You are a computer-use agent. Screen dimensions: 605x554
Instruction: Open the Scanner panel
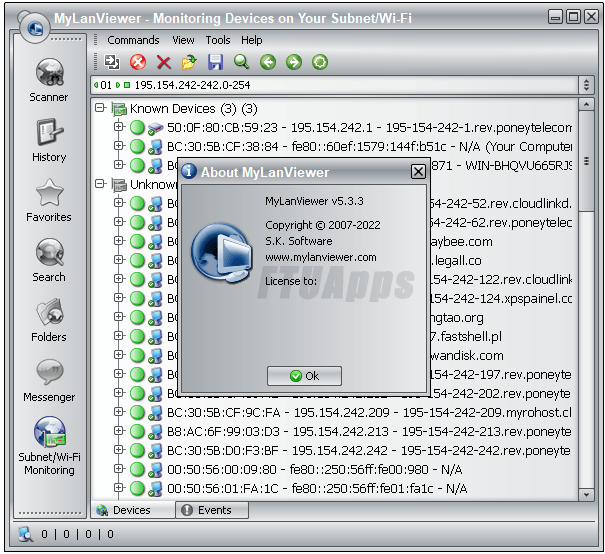(49, 80)
